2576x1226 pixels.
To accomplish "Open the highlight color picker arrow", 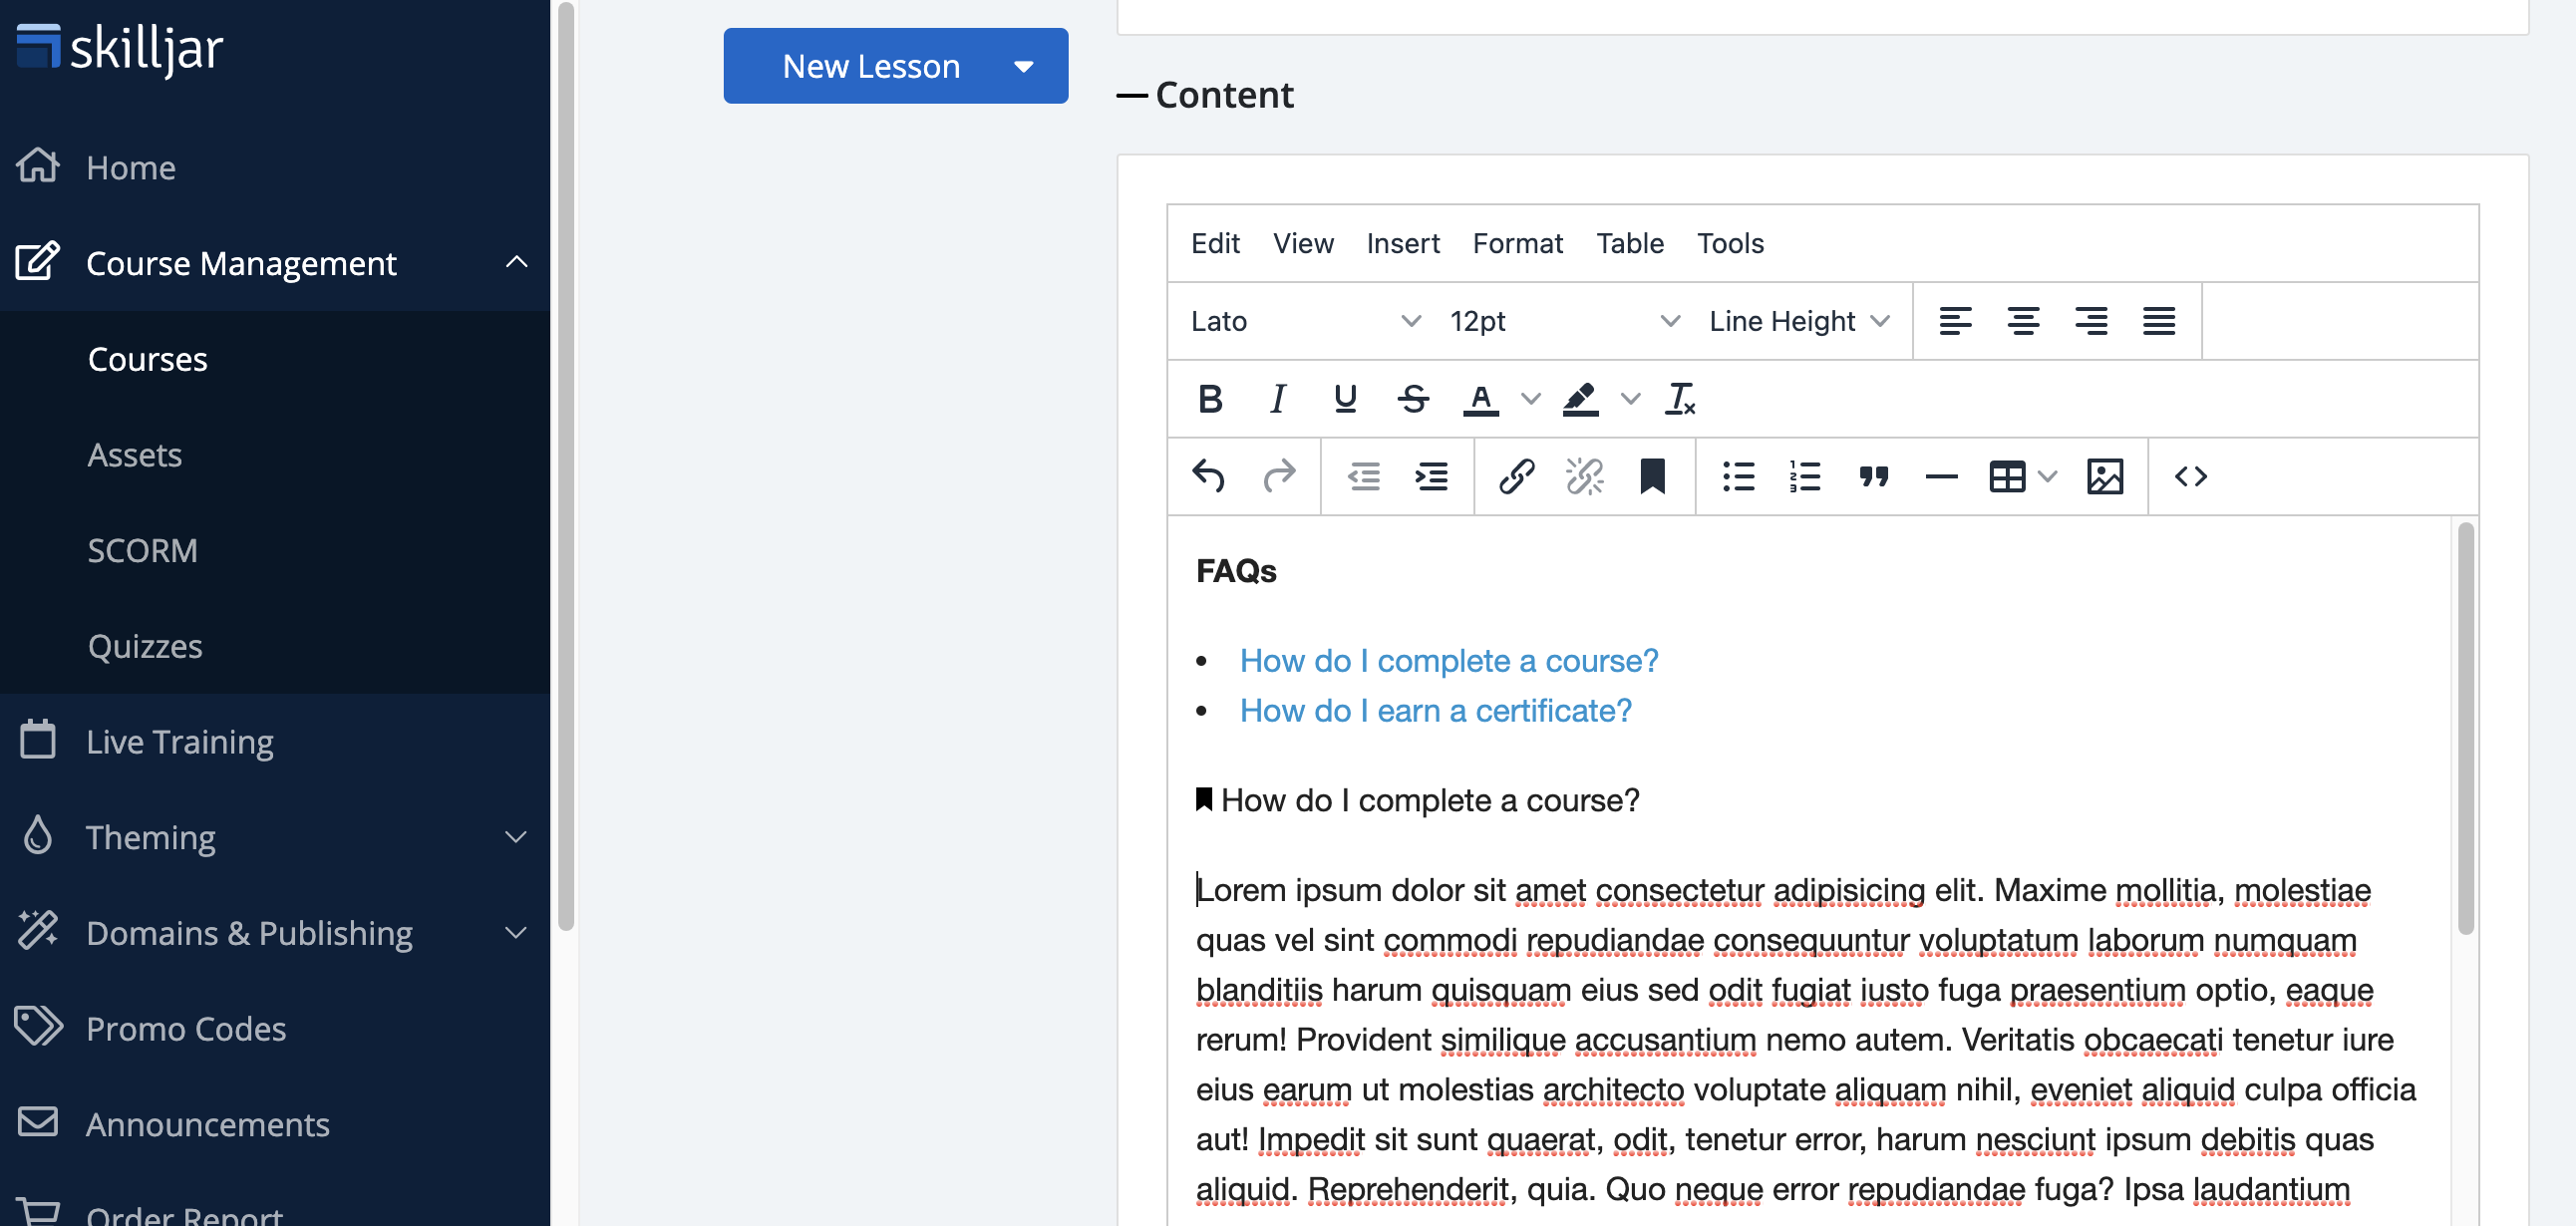I will (x=1630, y=399).
